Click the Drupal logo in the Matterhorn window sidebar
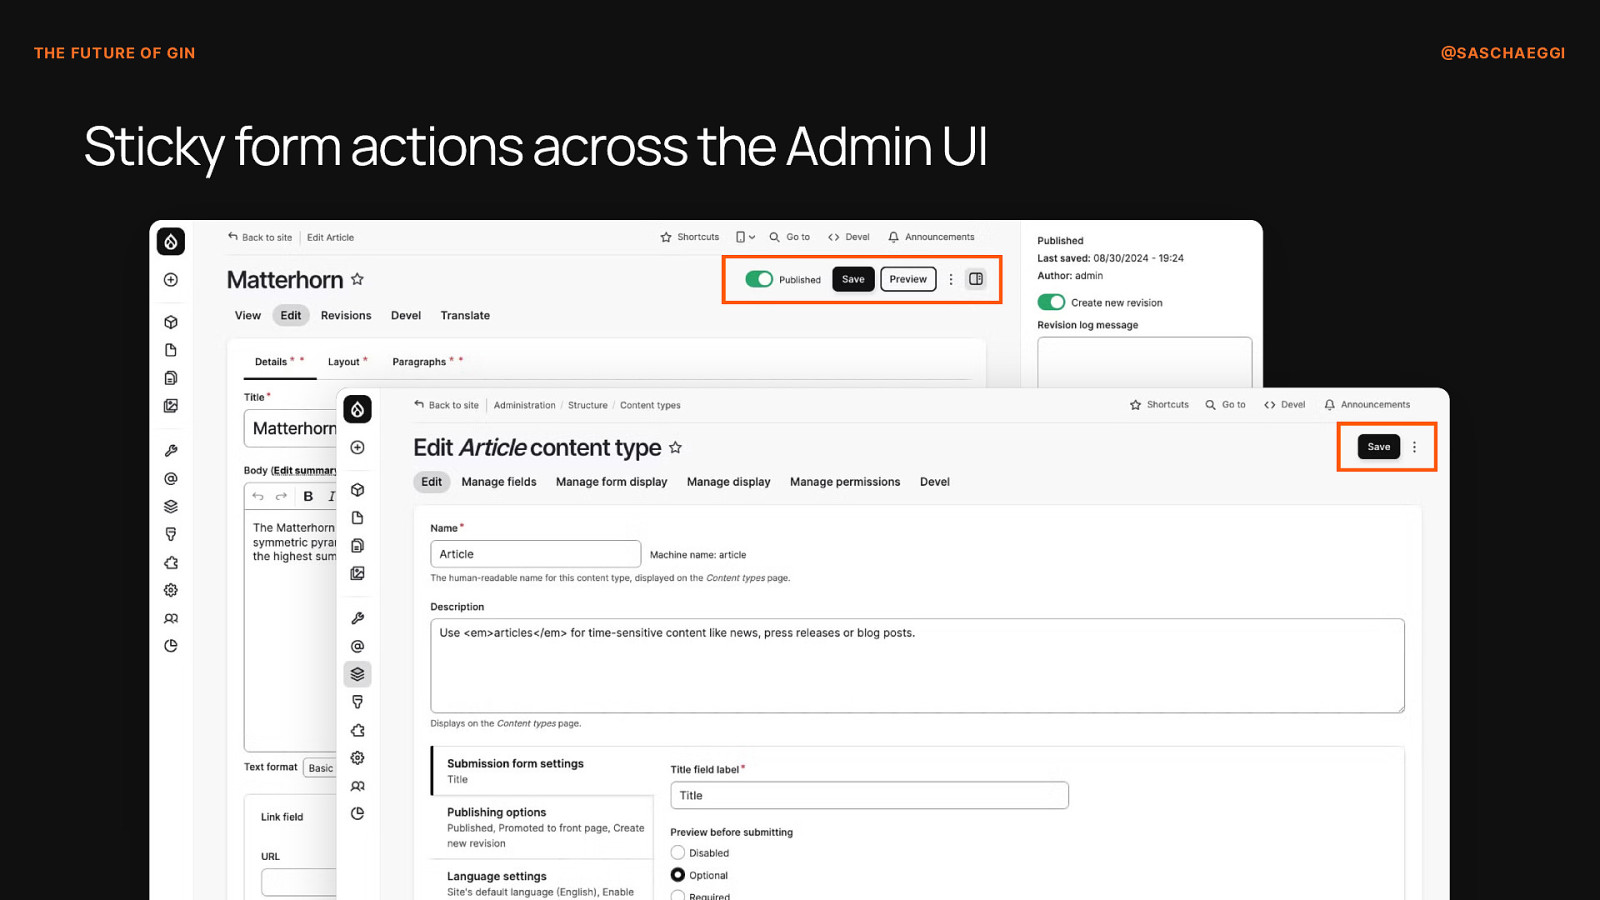This screenshot has width=1600, height=900. click(171, 241)
